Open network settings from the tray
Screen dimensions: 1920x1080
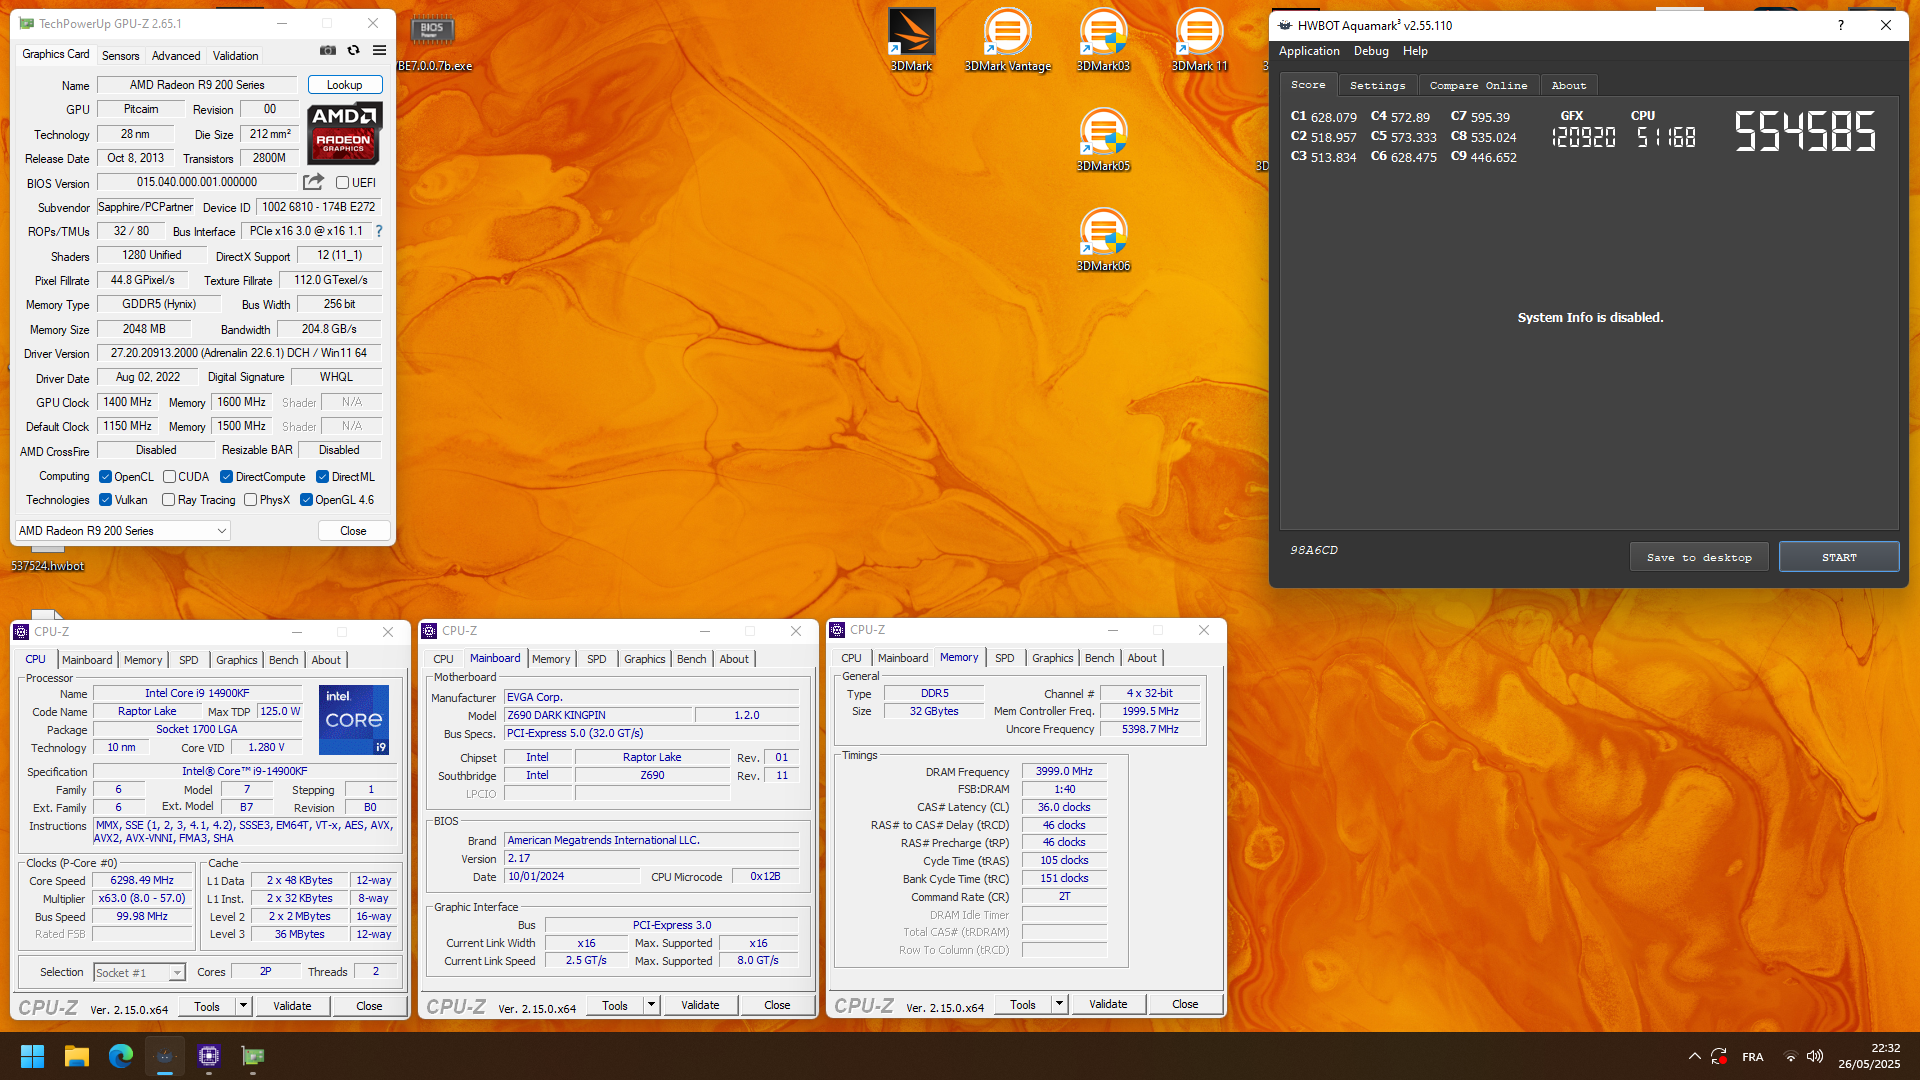(x=1791, y=1056)
